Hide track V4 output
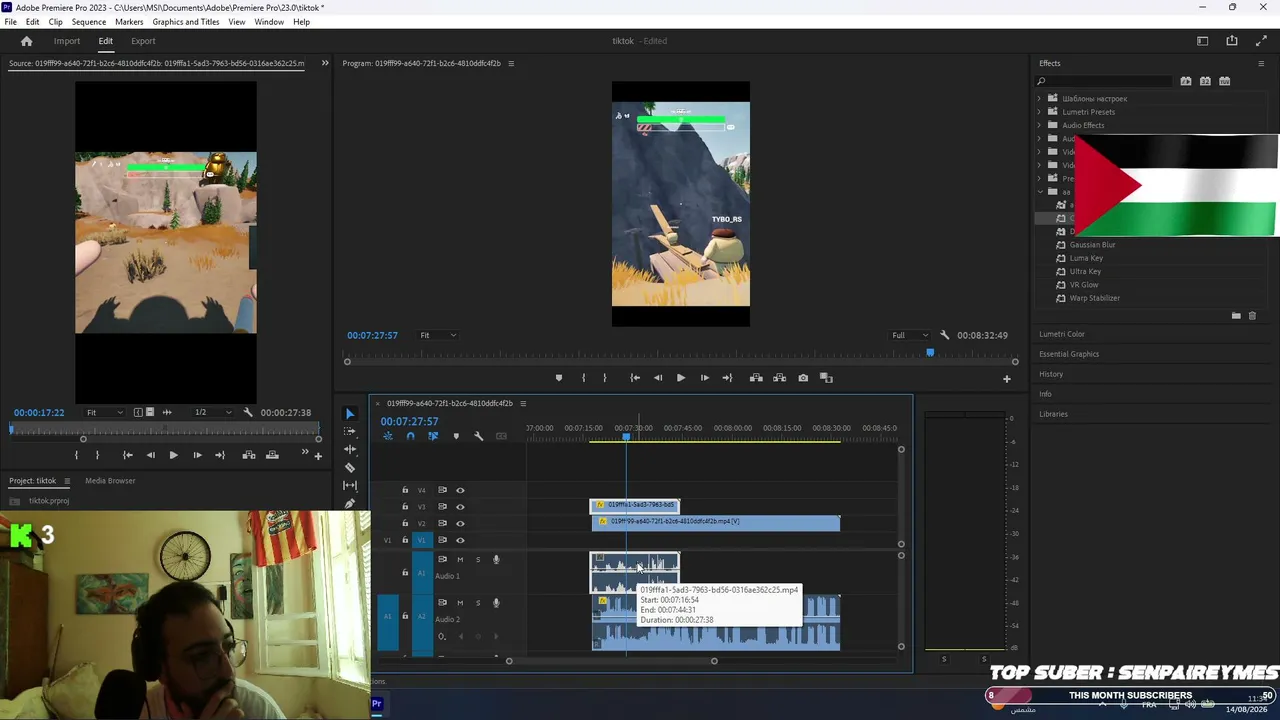 pos(460,490)
